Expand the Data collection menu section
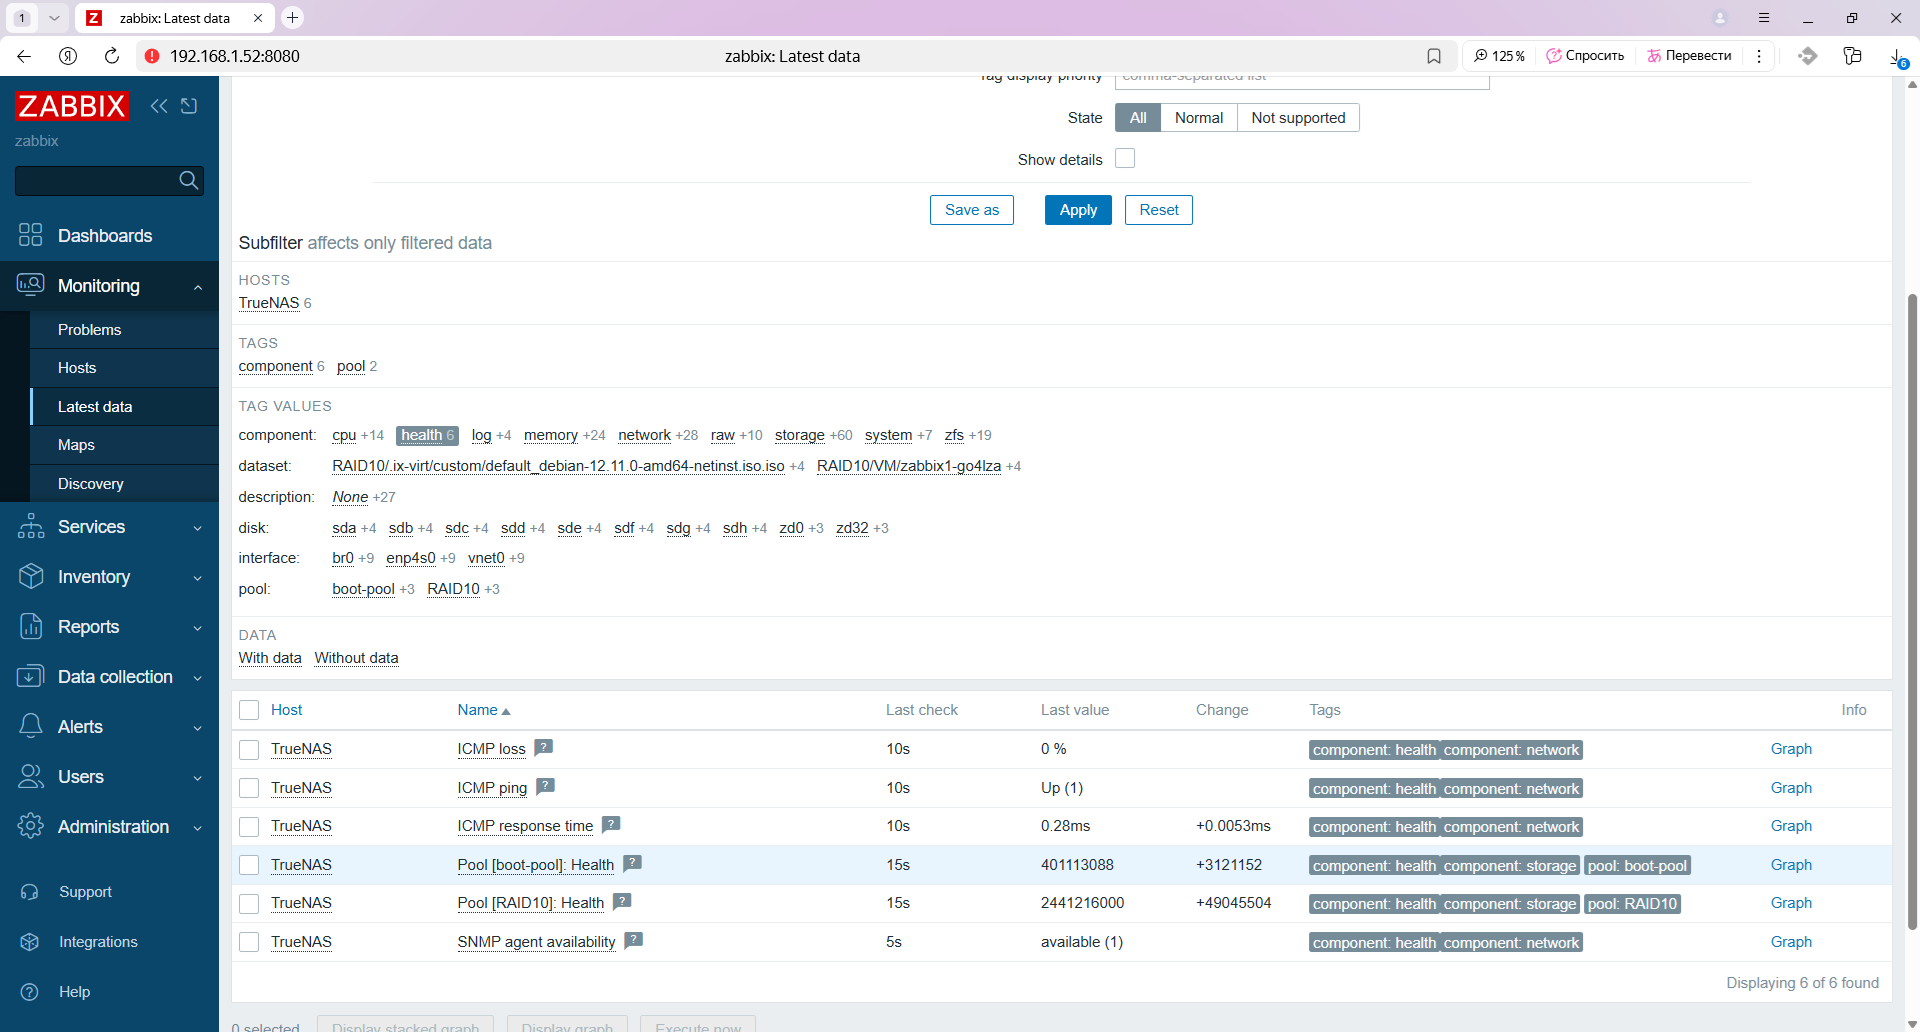1920x1032 pixels. 110,677
